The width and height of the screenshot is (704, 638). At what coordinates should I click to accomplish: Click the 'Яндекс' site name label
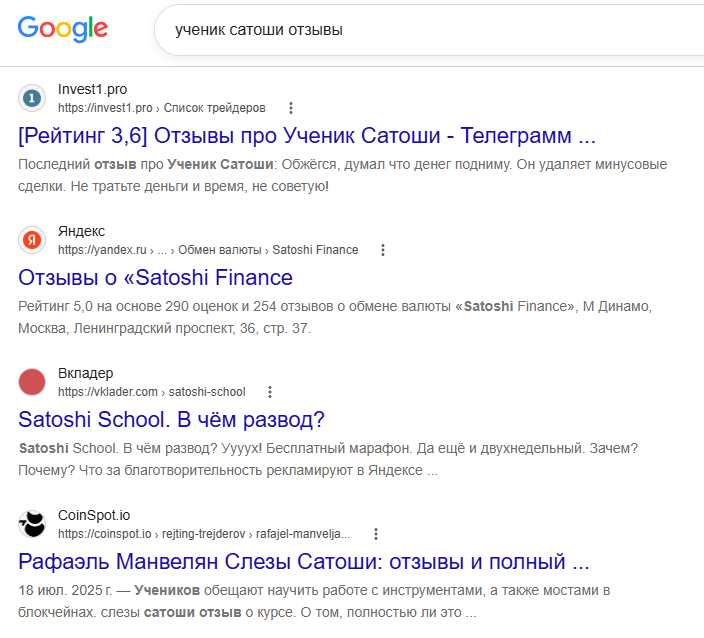[81, 231]
